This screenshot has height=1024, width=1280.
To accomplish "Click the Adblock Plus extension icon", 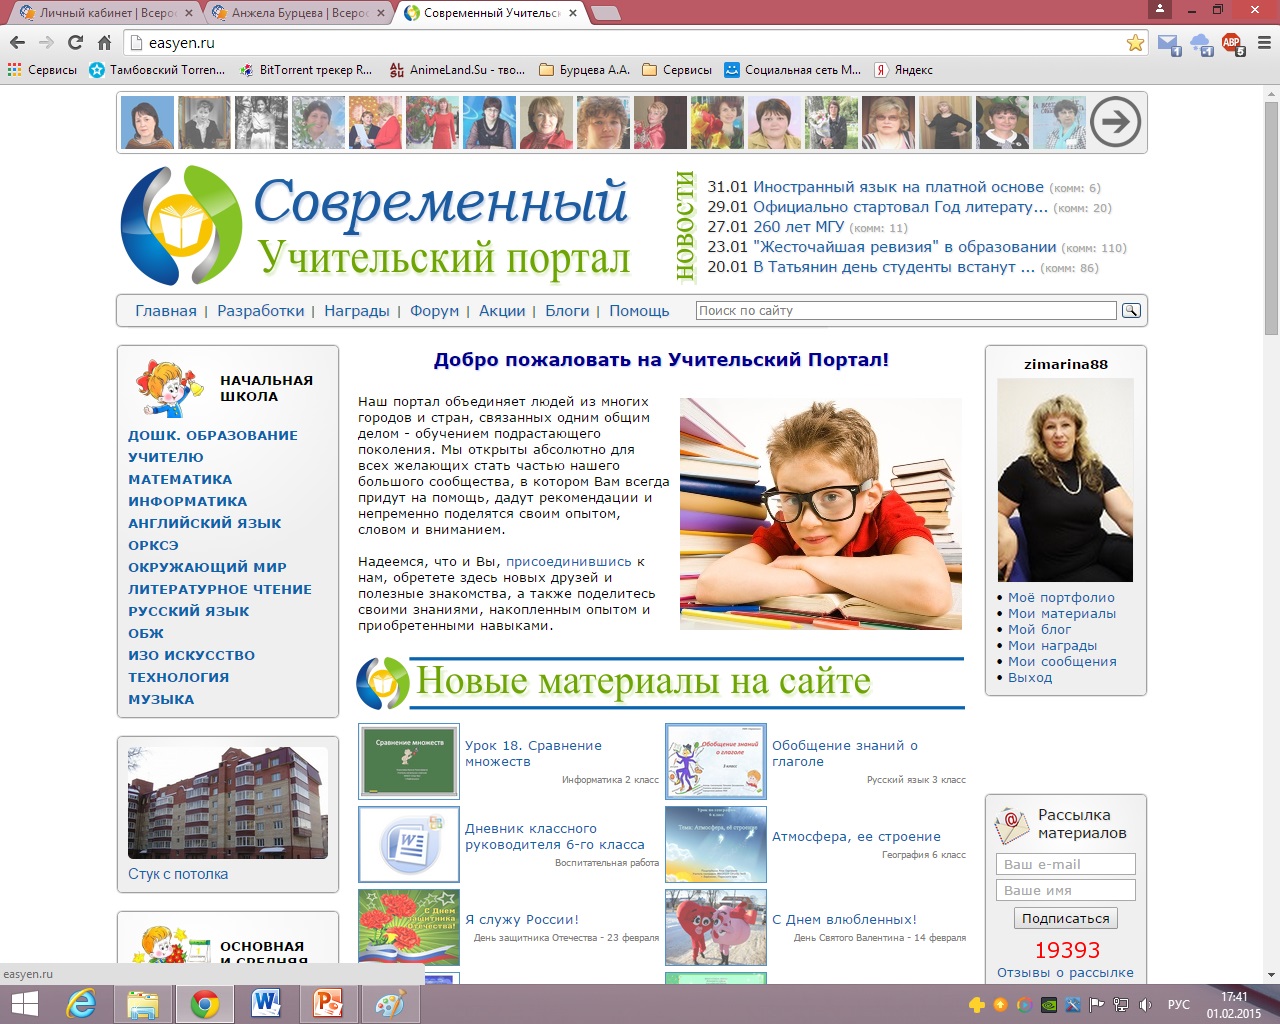I will point(1231,43).
